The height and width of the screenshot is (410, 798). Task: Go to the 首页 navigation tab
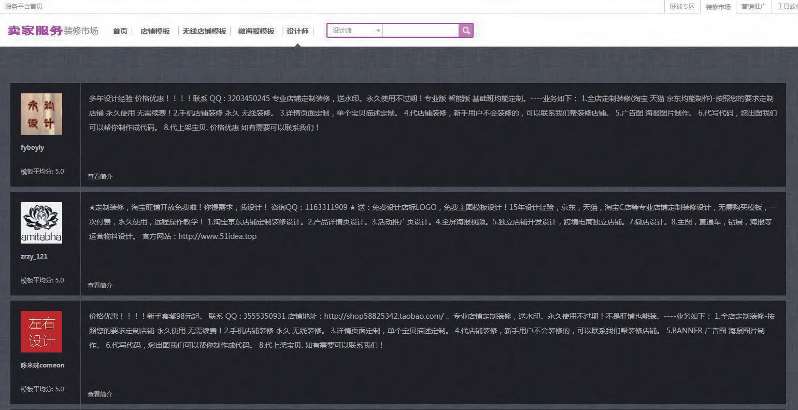[x=120, y=31]
